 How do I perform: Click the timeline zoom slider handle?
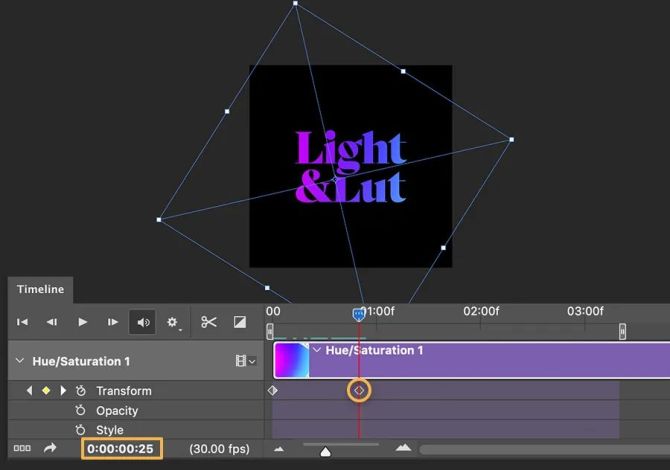pos(326,451)
